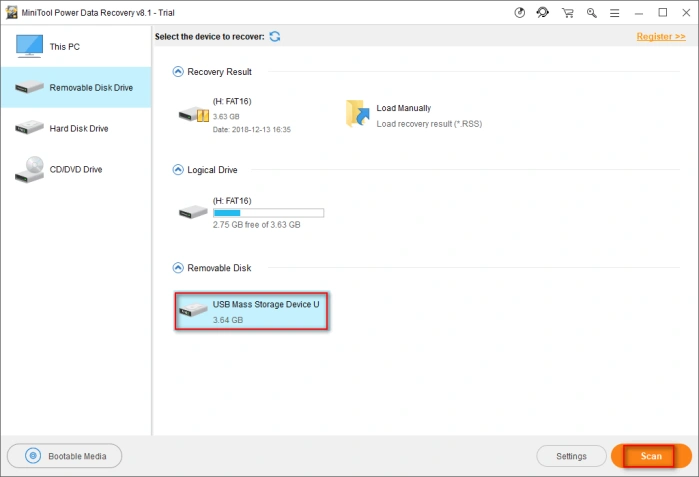The width and height of the screenshot is (699, 477).
Task: Switch to This PC tab
Action: (x=76, y=46)
